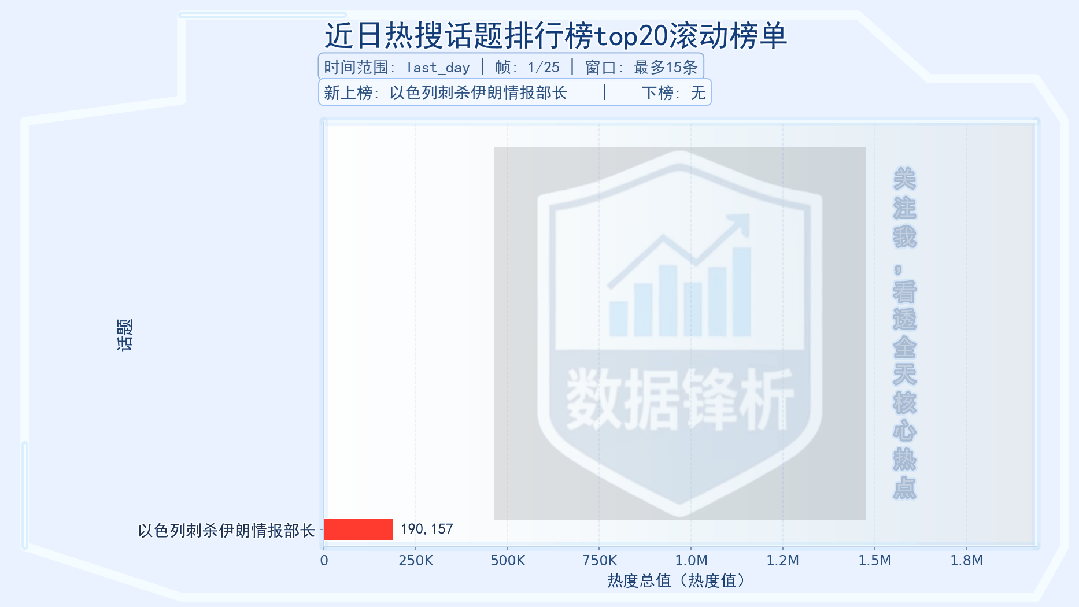Click the x-axis tick label 750K
The height and width of the screenshot is (607, 1079).
point(599,560)
